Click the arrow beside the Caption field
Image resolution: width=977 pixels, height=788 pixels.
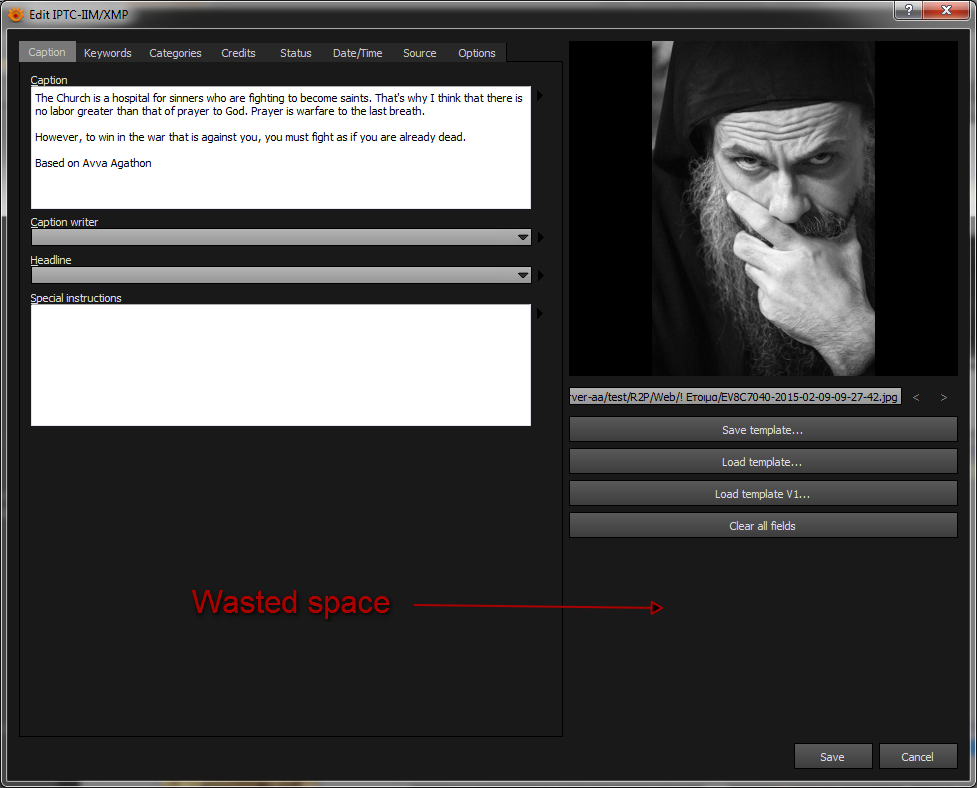tap(540, 96)
